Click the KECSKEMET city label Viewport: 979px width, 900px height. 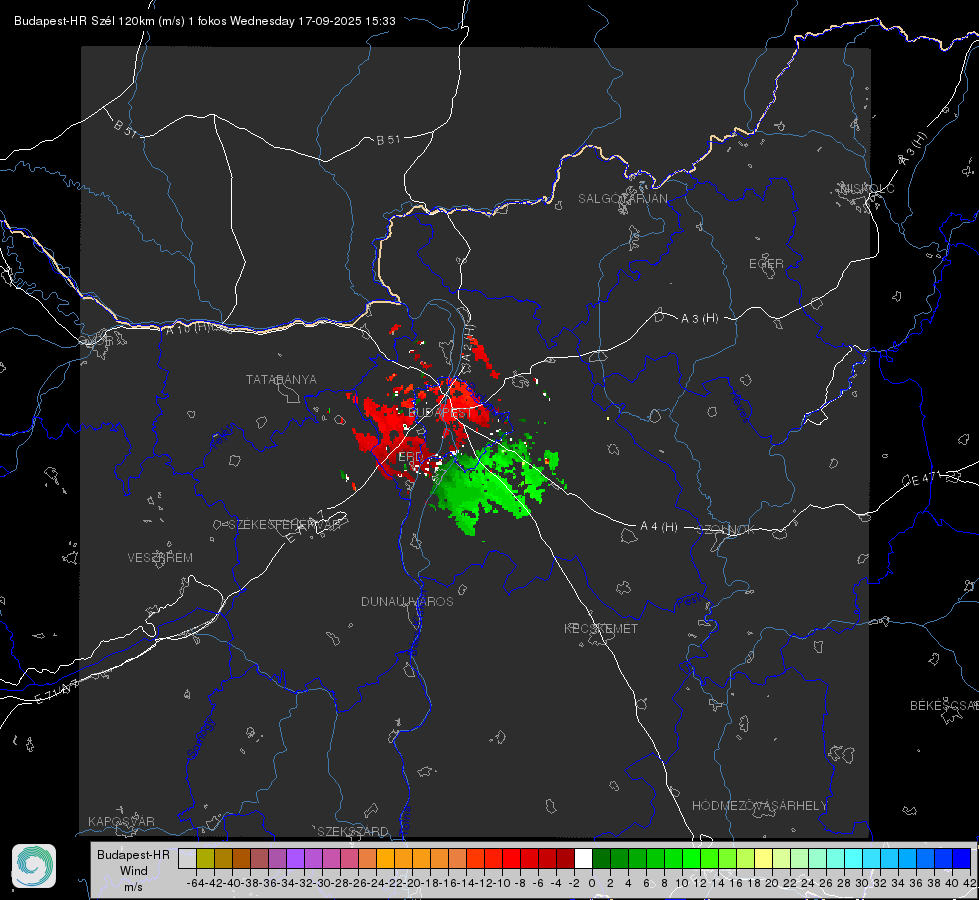click(601, 628)
